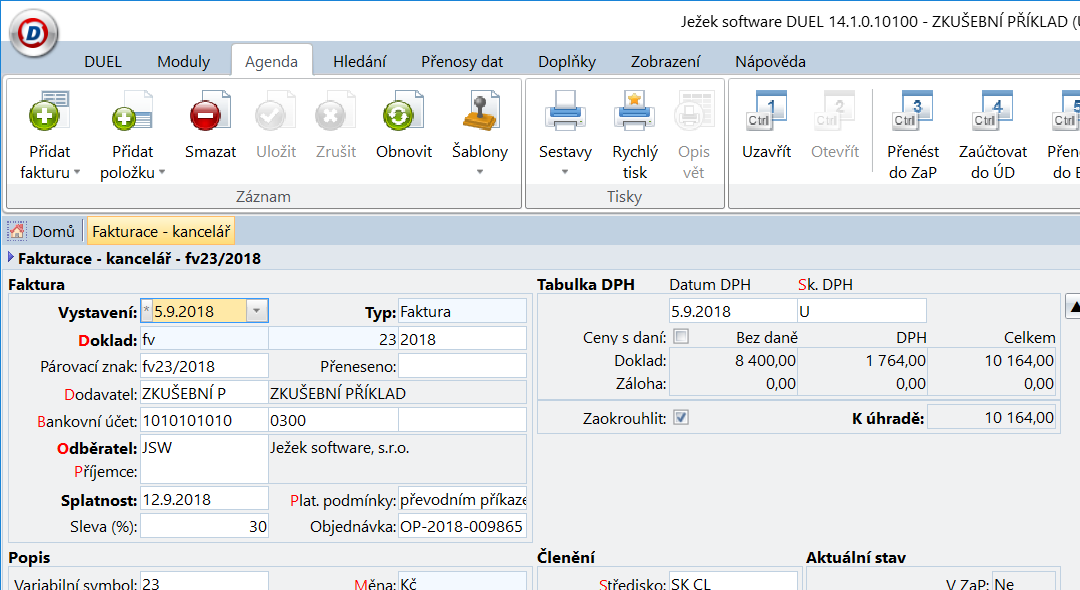Collapse the Fakturace - kancelář header triangle

click(x=10, y=257)
